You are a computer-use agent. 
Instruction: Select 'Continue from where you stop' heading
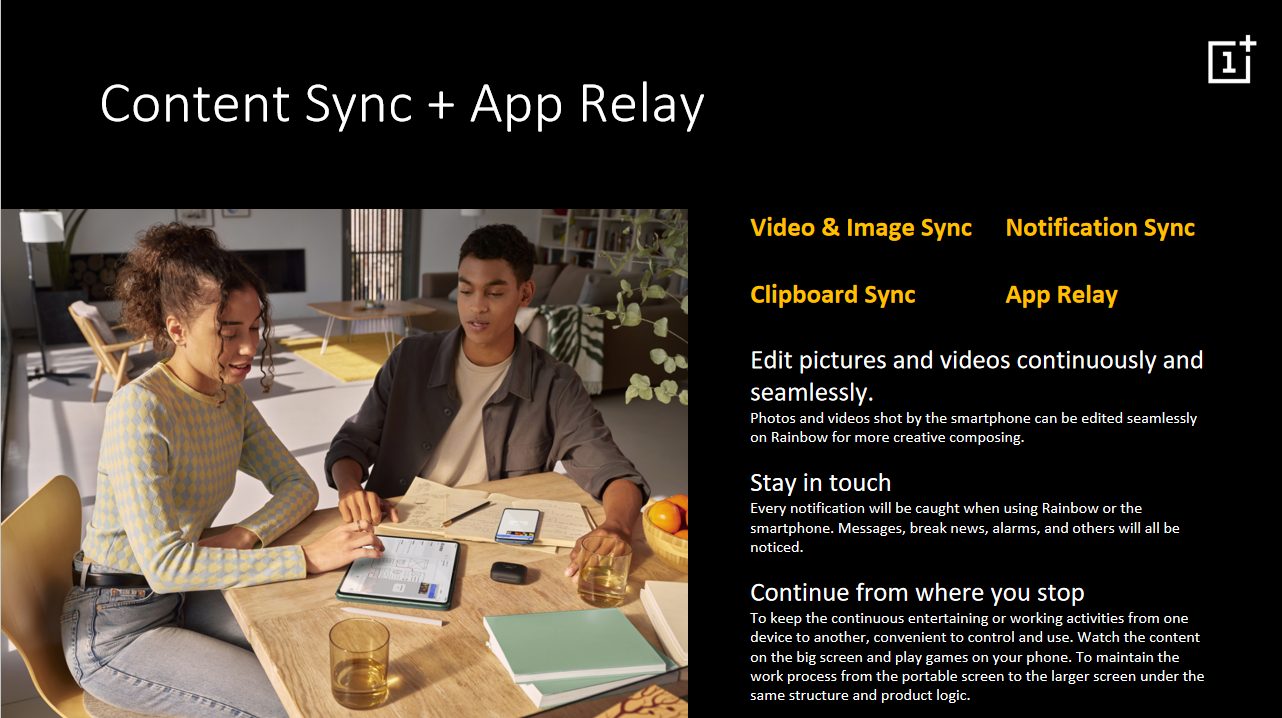point(917,592)
